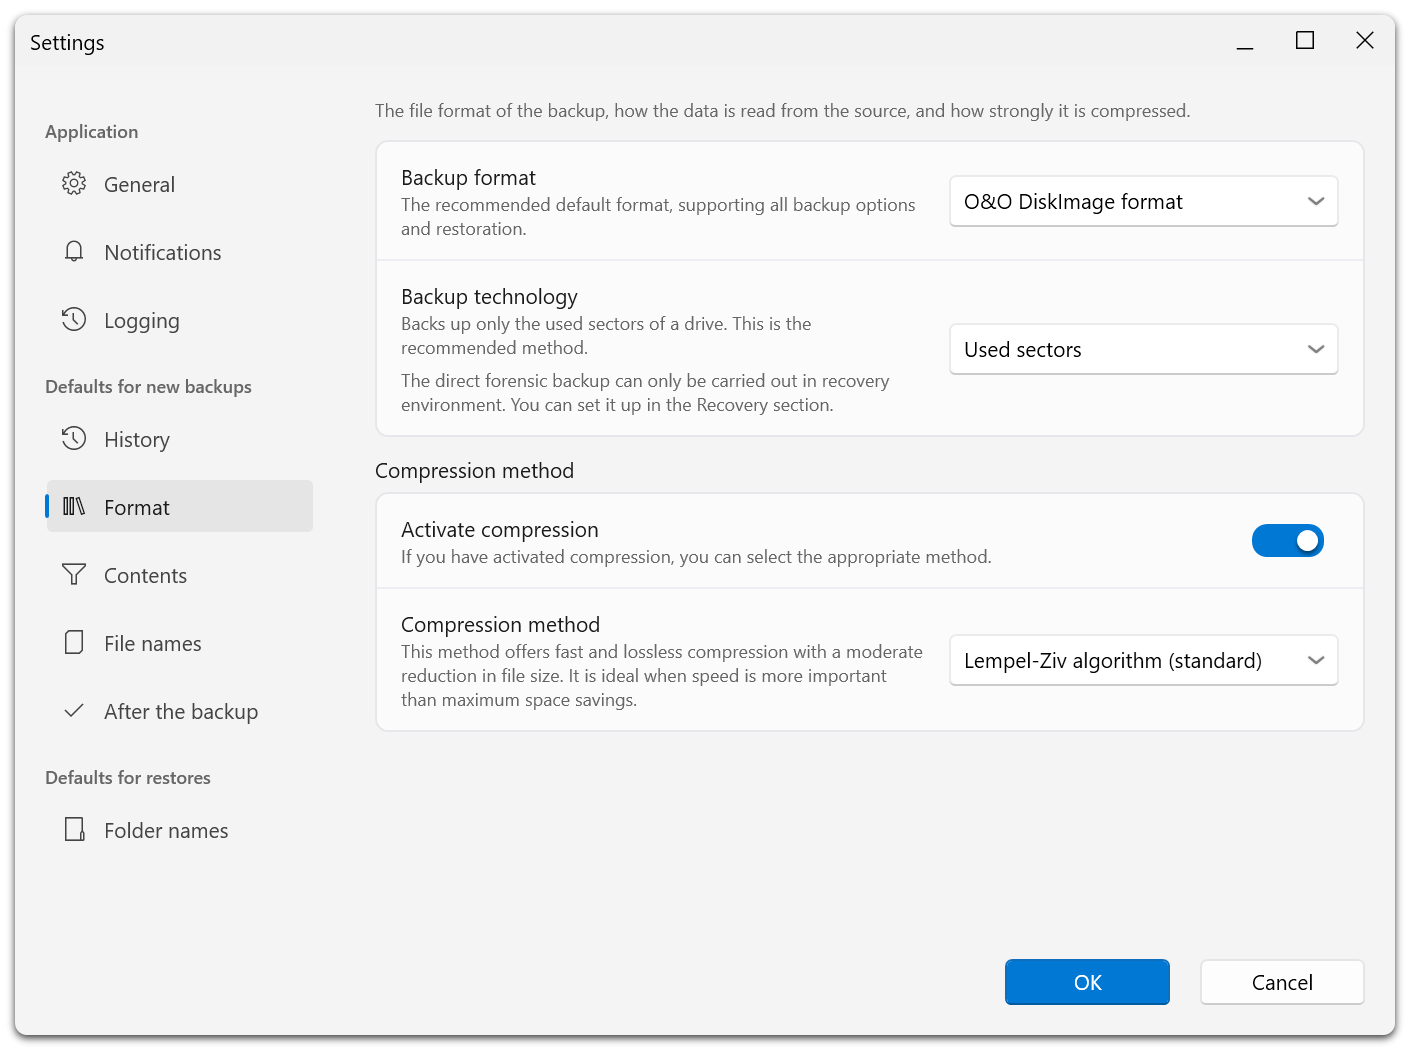
Task: Maximize the Settings window
Action: [x=1305, y=41]
